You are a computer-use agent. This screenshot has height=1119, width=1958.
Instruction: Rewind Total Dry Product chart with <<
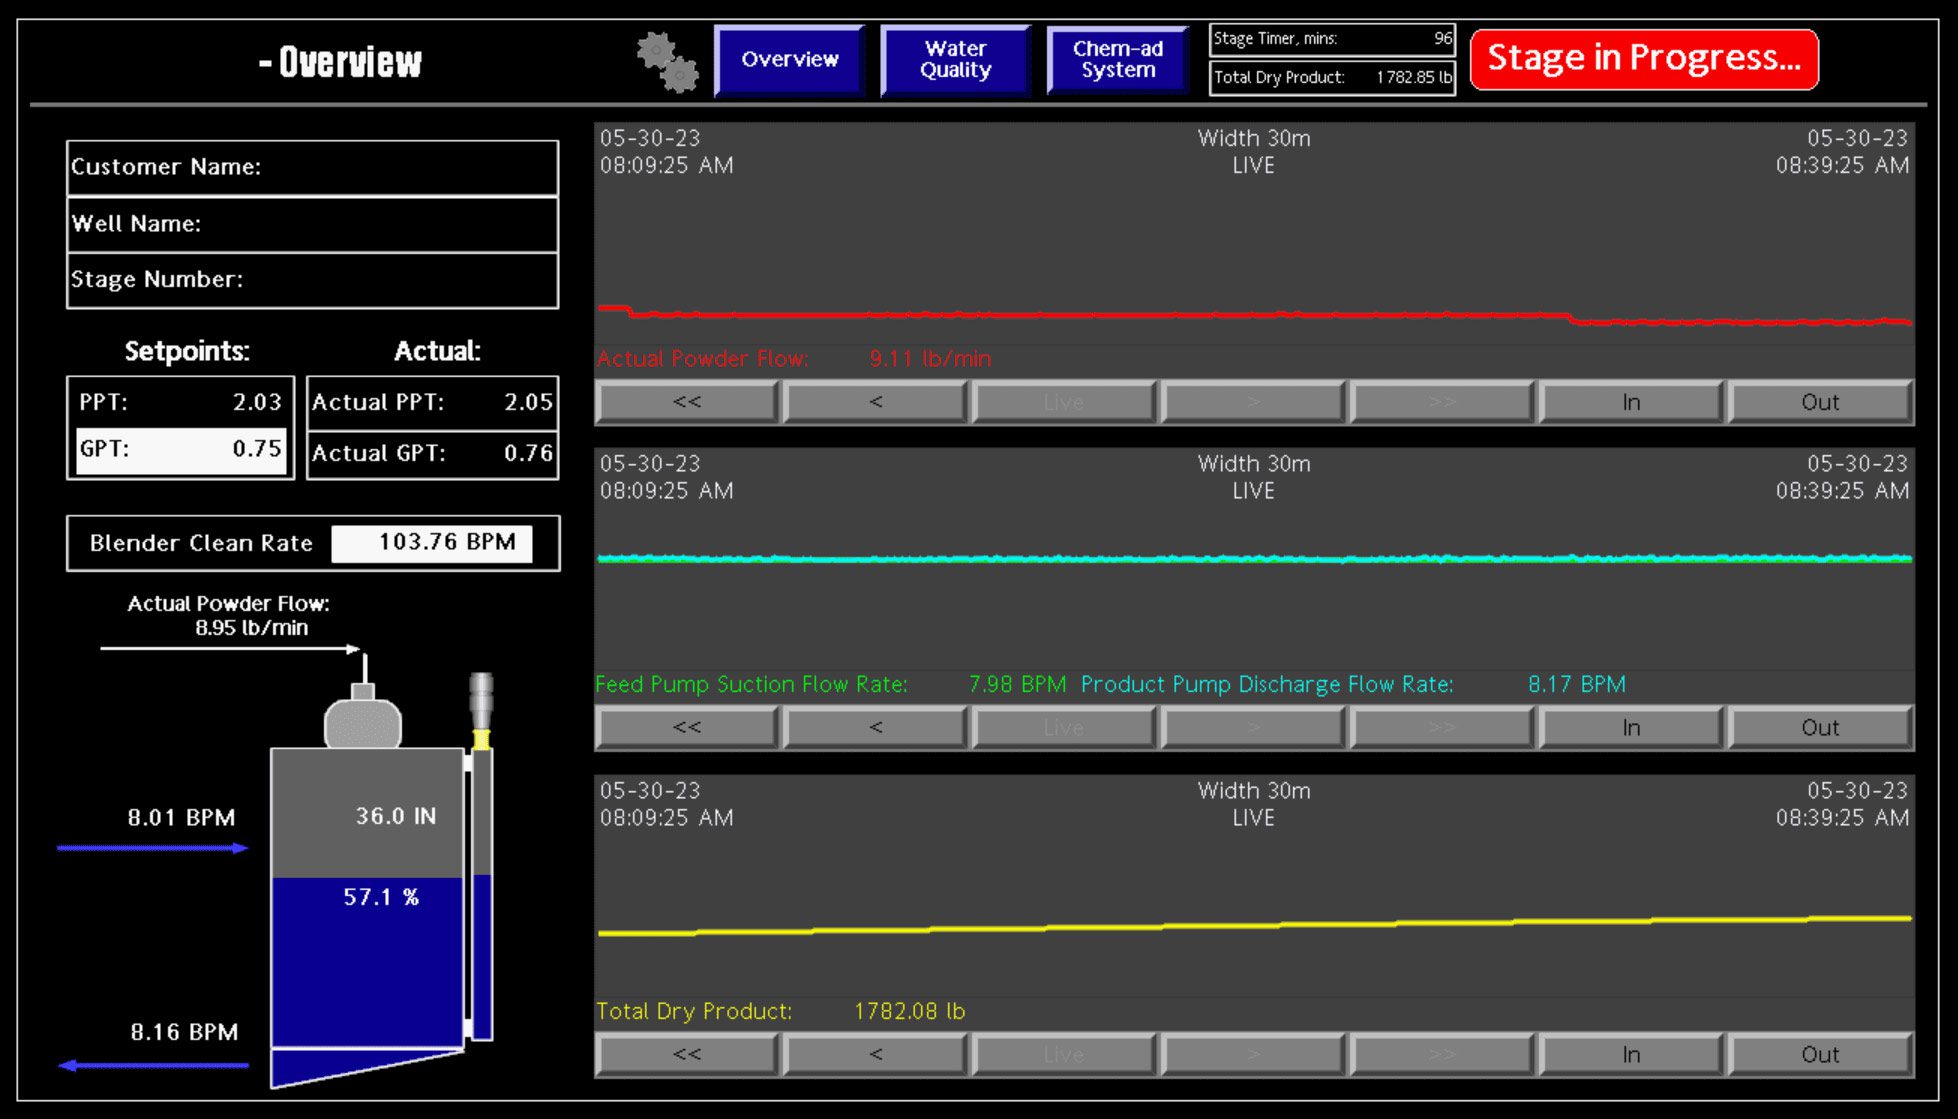[x=687, y=1055]
